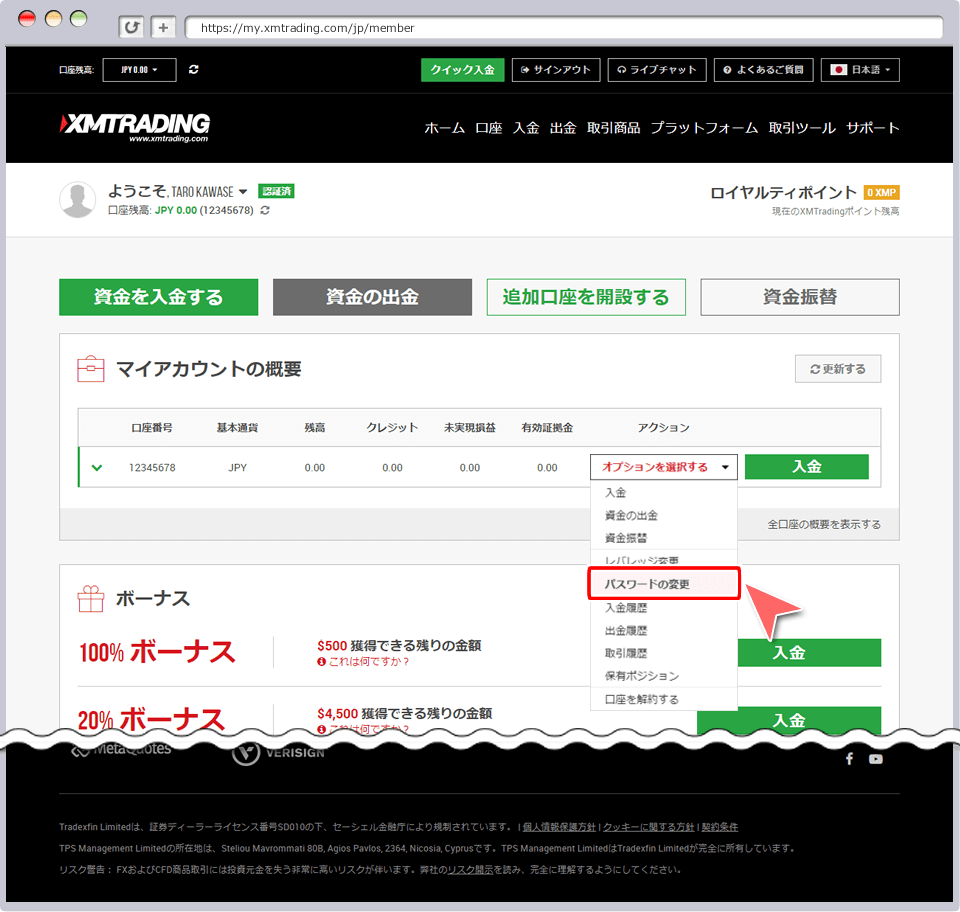This screenshot has width=960, height=912.
Task: Click the refresh icon beside top balance
Action: click(x=193, y=70)
